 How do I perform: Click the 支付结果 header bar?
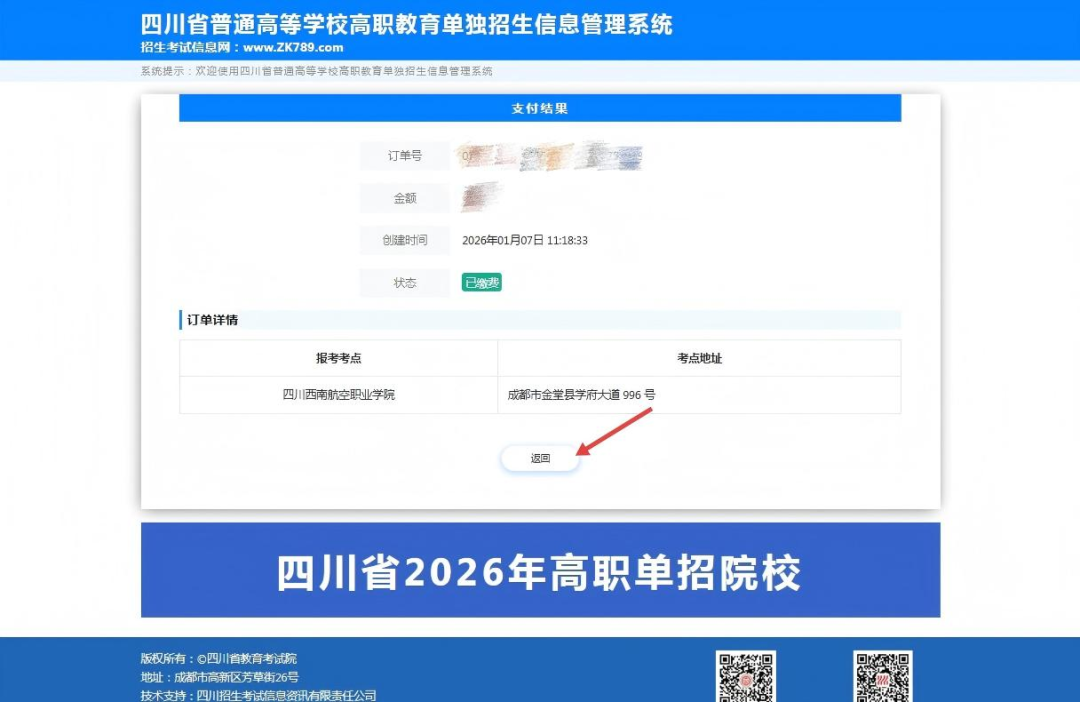(540, 108)
